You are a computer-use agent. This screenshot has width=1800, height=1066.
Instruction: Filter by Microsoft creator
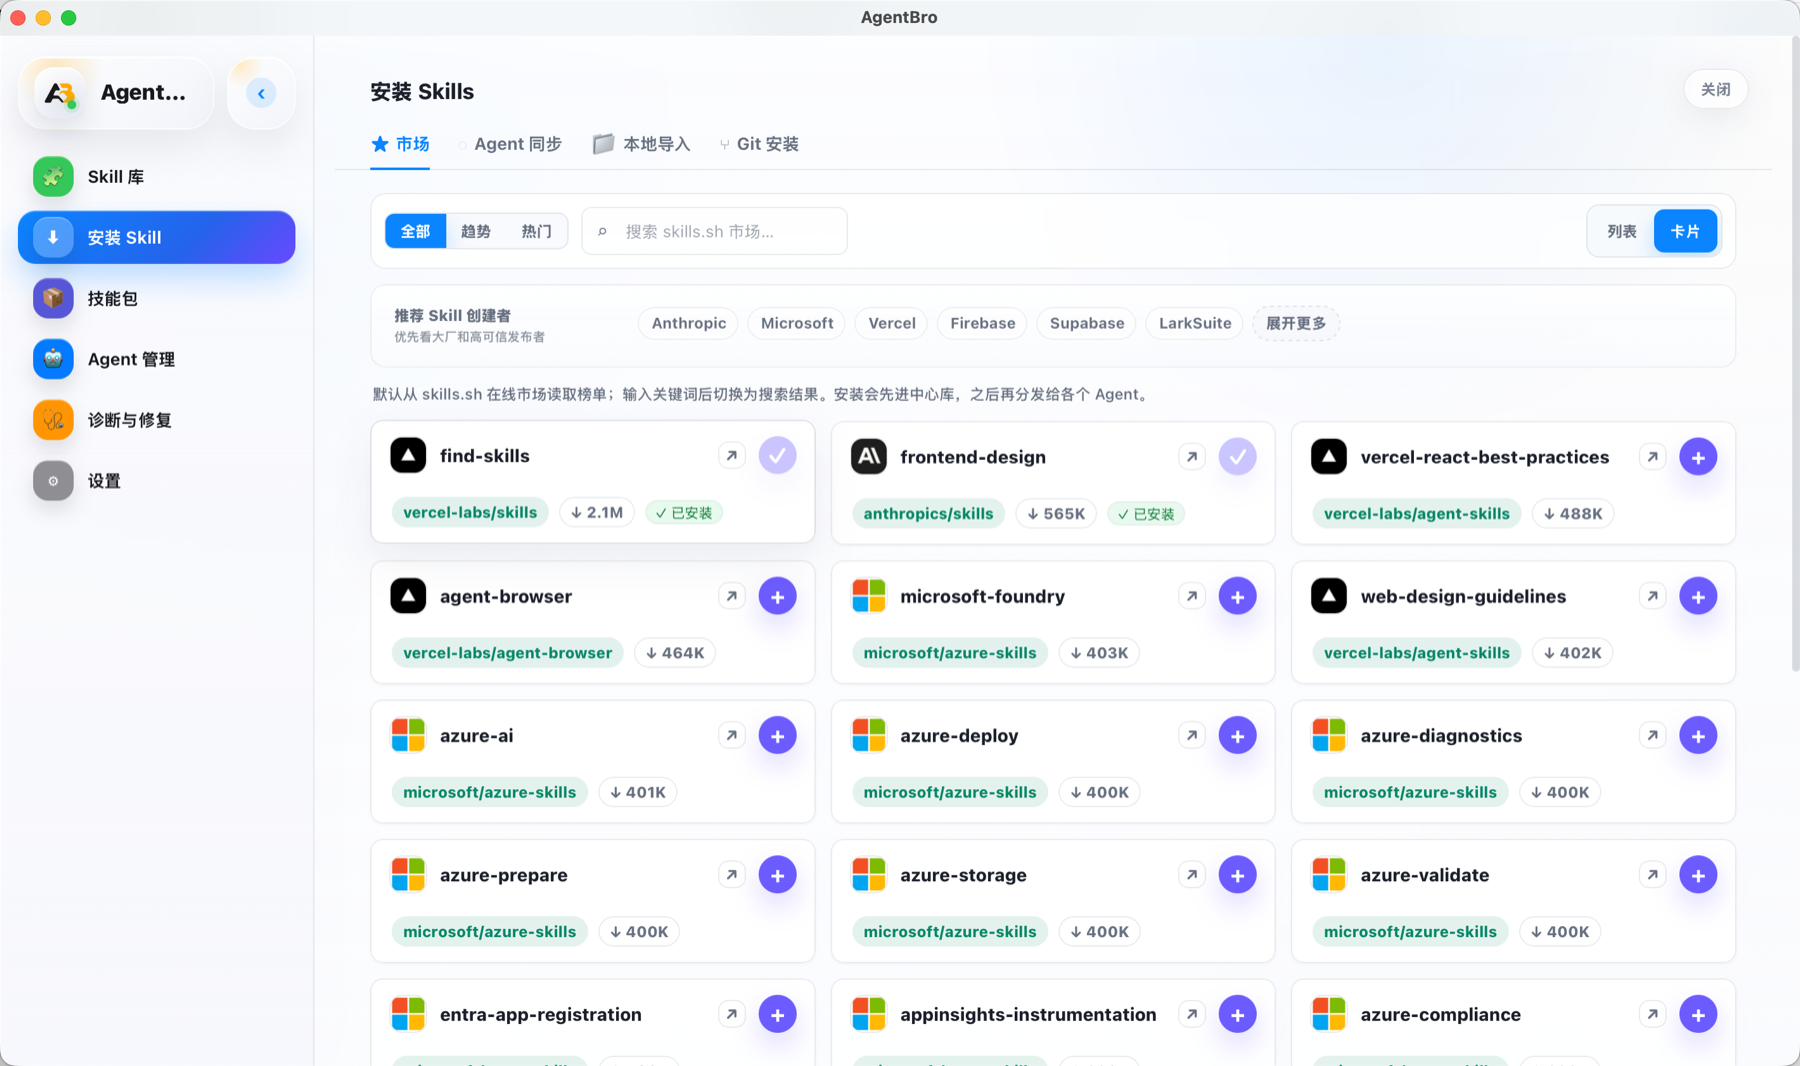coord(796,323)
